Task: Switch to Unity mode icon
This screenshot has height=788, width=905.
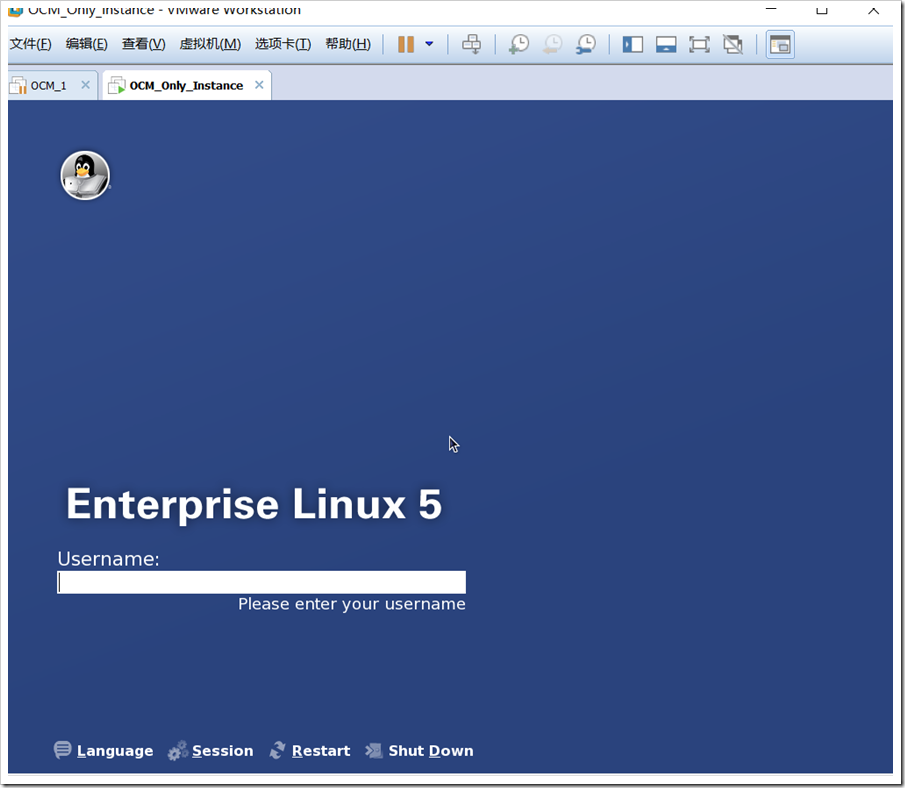Action: click(733, 44)
